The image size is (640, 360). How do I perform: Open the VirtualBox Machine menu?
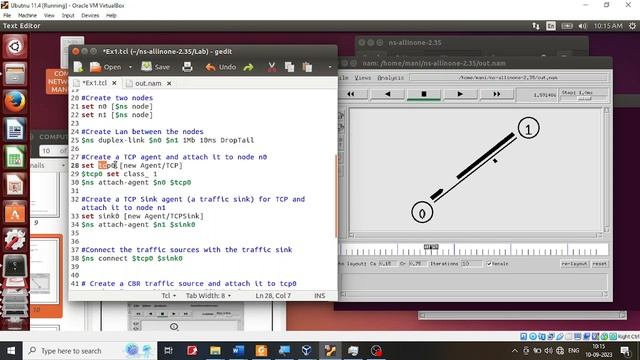(27, 16)
